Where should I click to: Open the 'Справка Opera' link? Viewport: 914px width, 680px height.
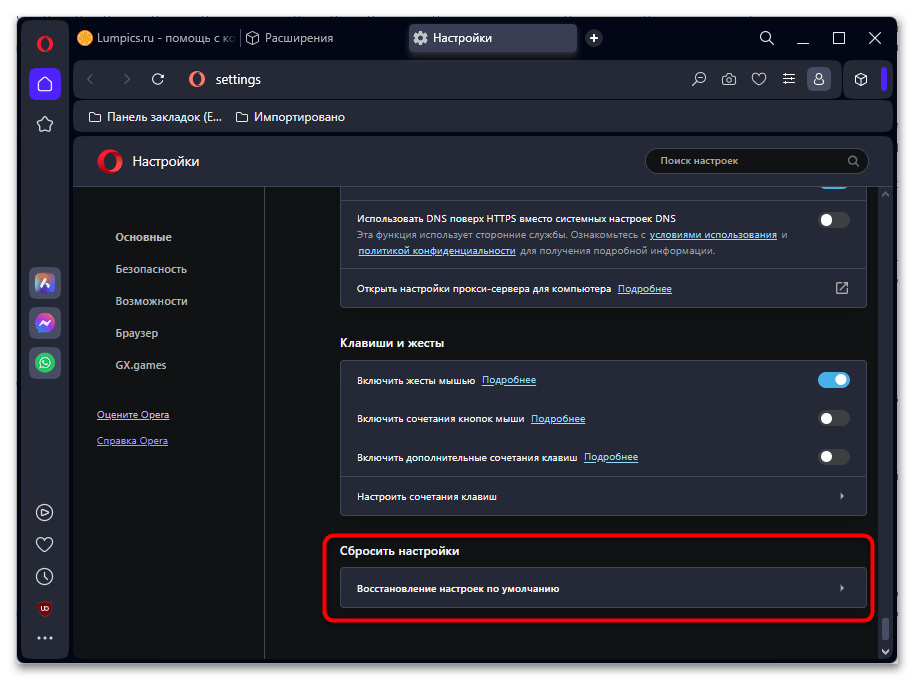(132, 441)
